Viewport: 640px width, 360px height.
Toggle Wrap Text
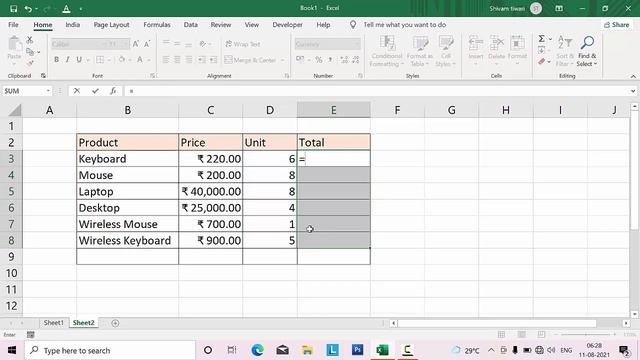pos(242,44)
